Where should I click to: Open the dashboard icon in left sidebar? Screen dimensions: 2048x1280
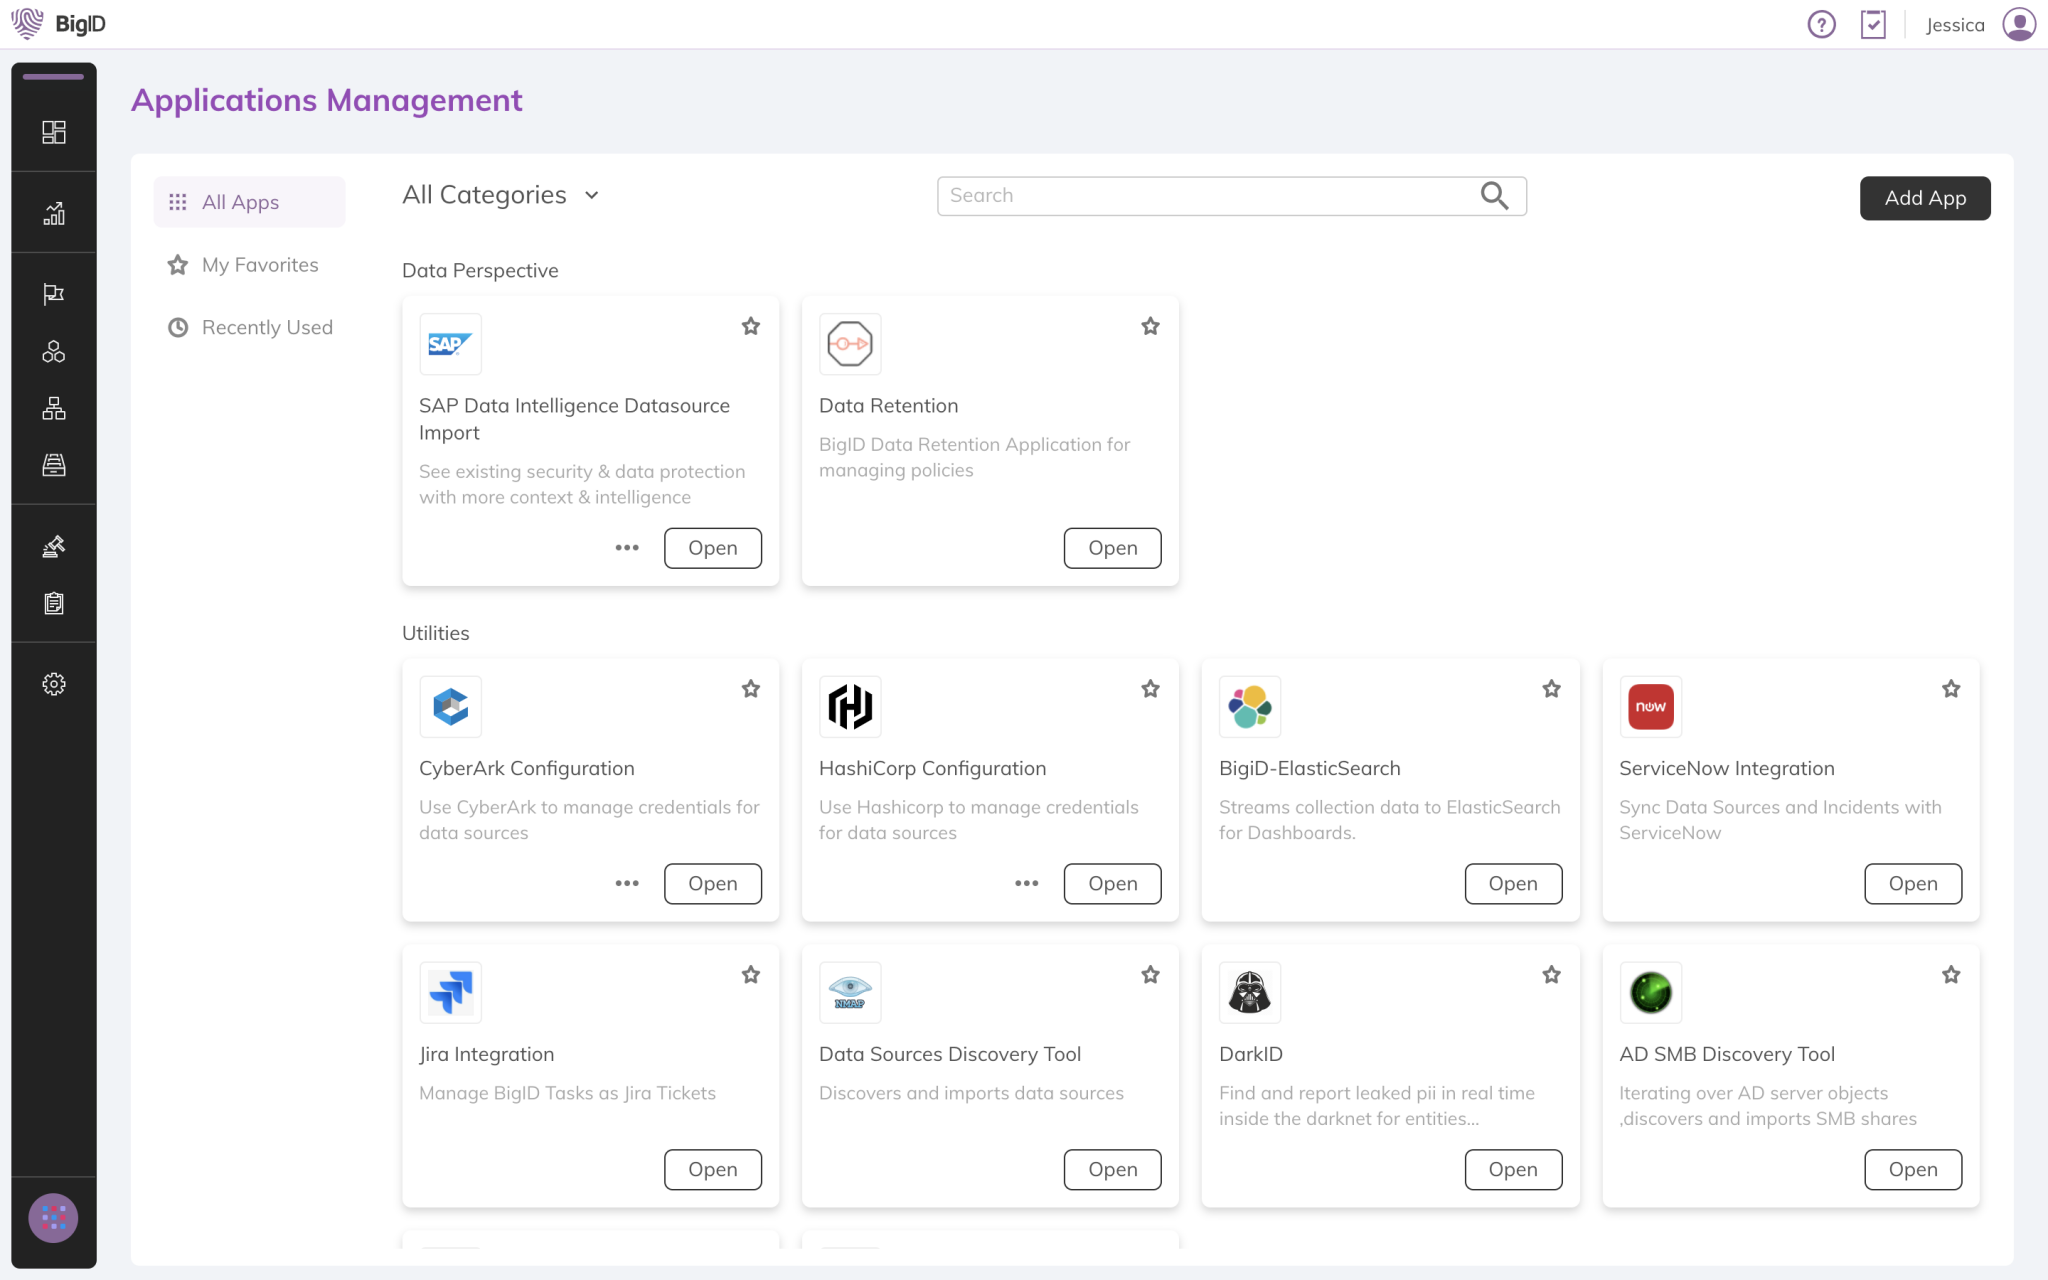[x=54, y=132]
